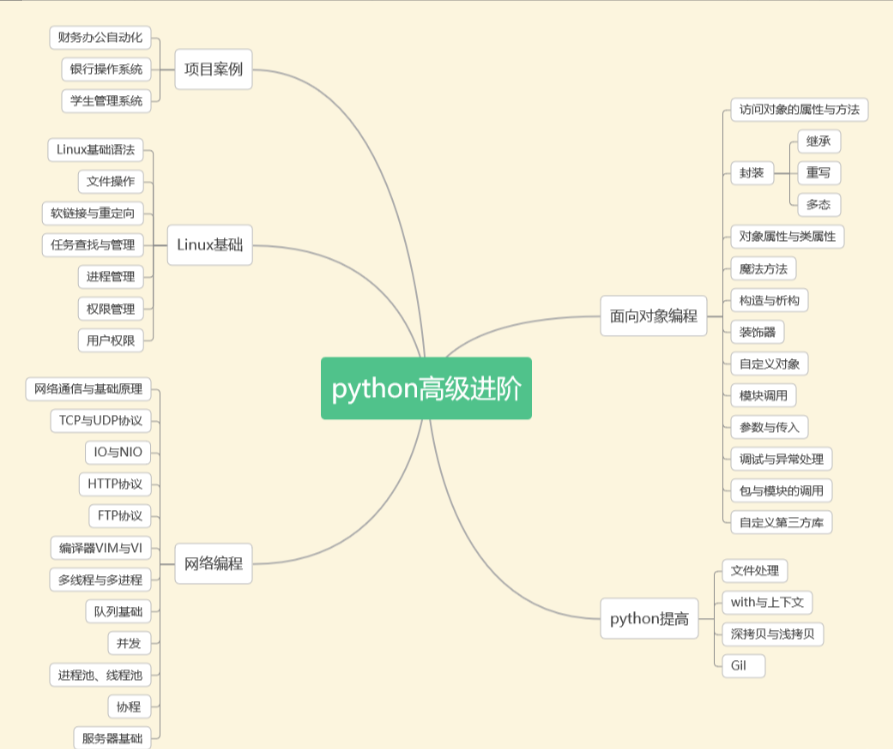The height and width of the screenshot is (749, 893).
Task: Click the 软链接与重定向 node
Action: (x=93, y=213)
